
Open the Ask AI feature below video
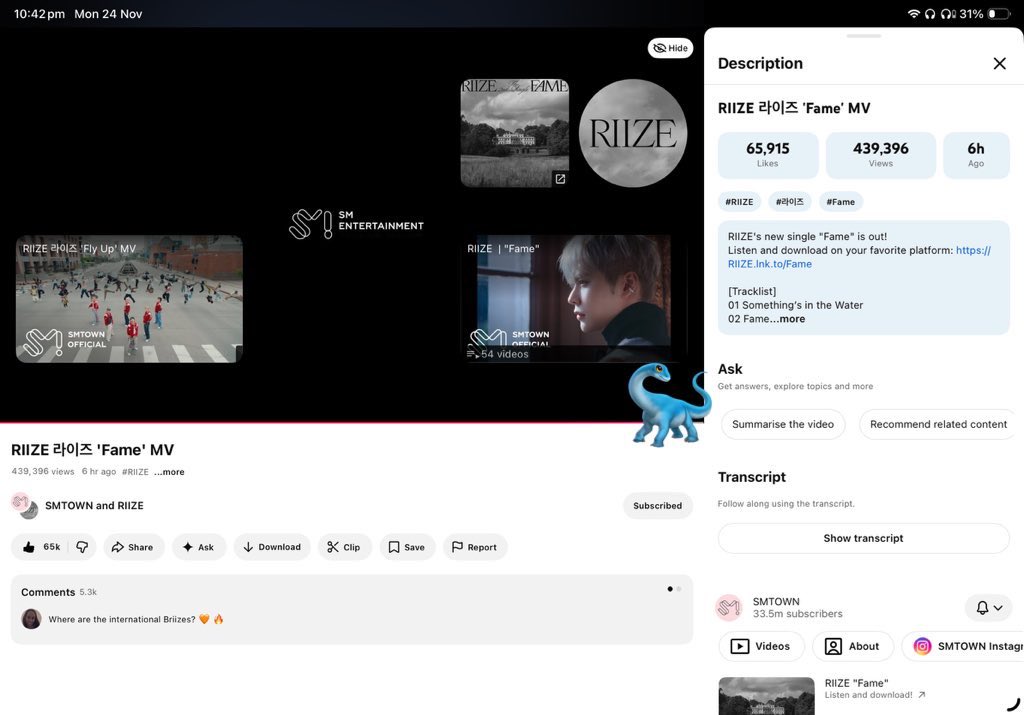point(199,547)
